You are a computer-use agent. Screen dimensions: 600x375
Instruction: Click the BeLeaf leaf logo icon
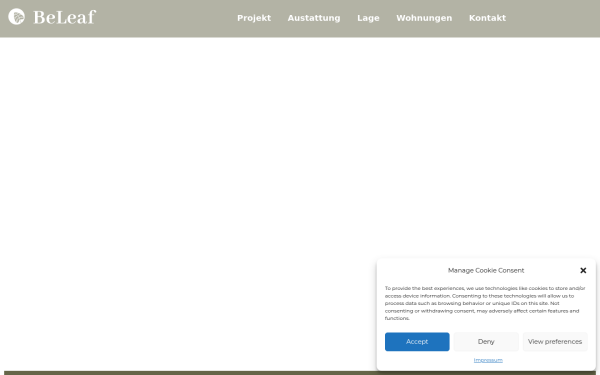coord(16,16)
